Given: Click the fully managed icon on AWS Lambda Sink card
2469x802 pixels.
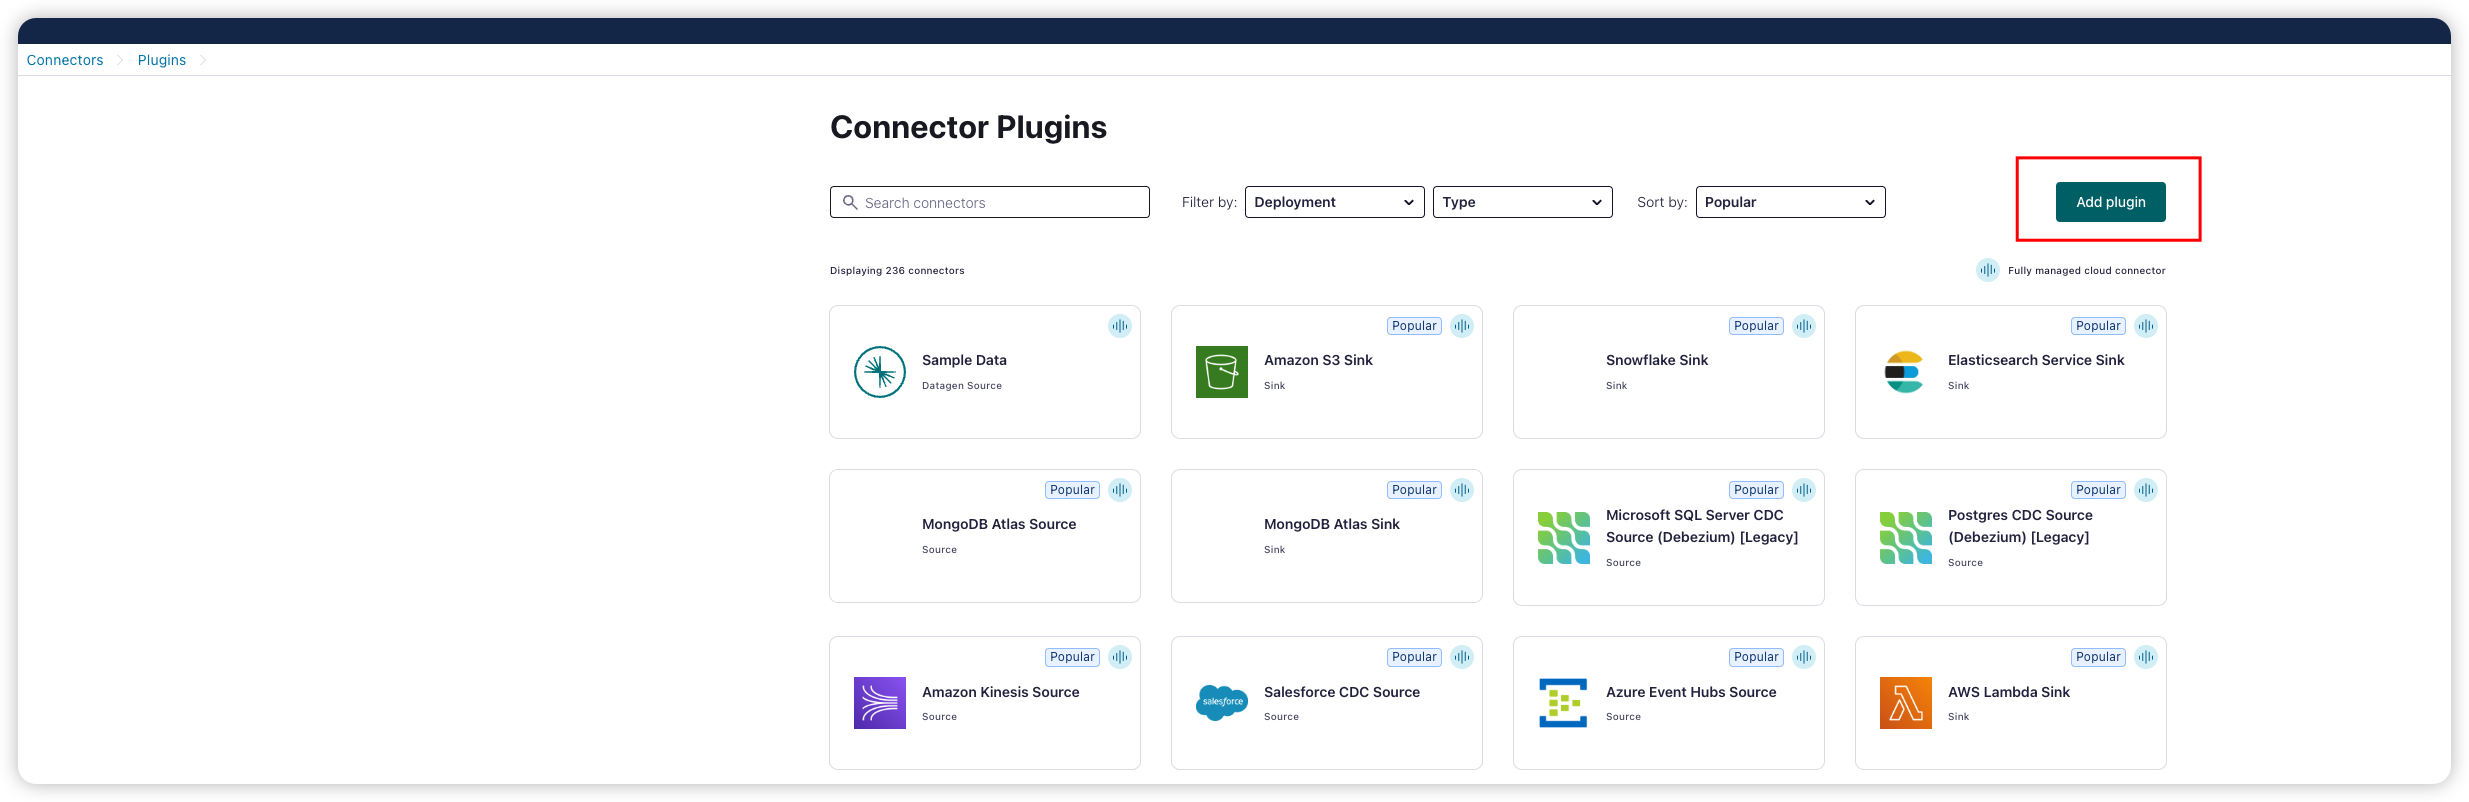Looking at the screenshot, I should tap(2146, 657).
